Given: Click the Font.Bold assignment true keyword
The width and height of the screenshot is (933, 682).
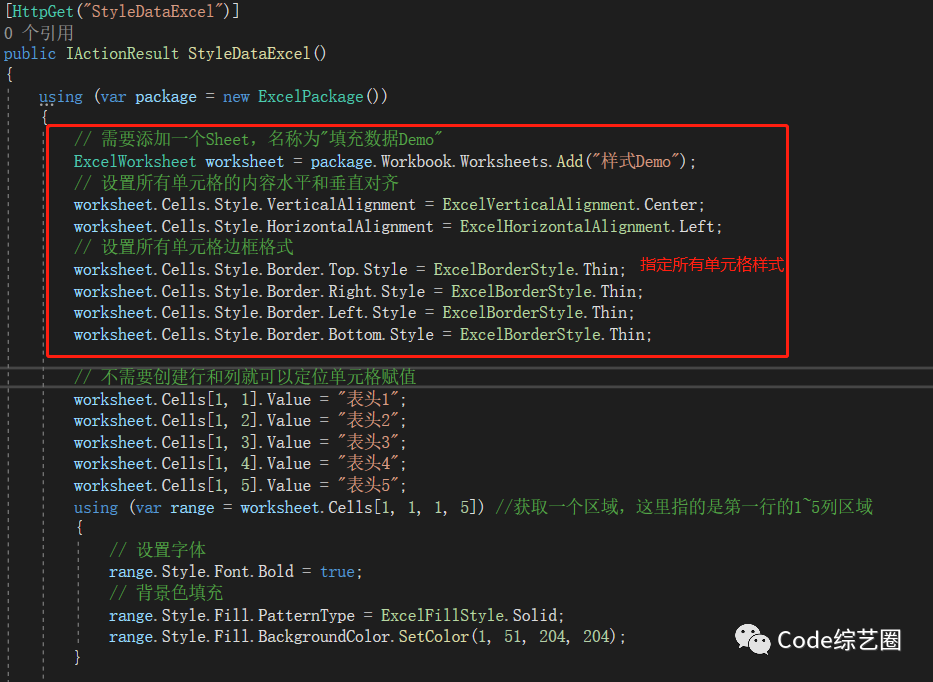Looking at the screenshot, I should pyautogui.click(x=337, y=571).
